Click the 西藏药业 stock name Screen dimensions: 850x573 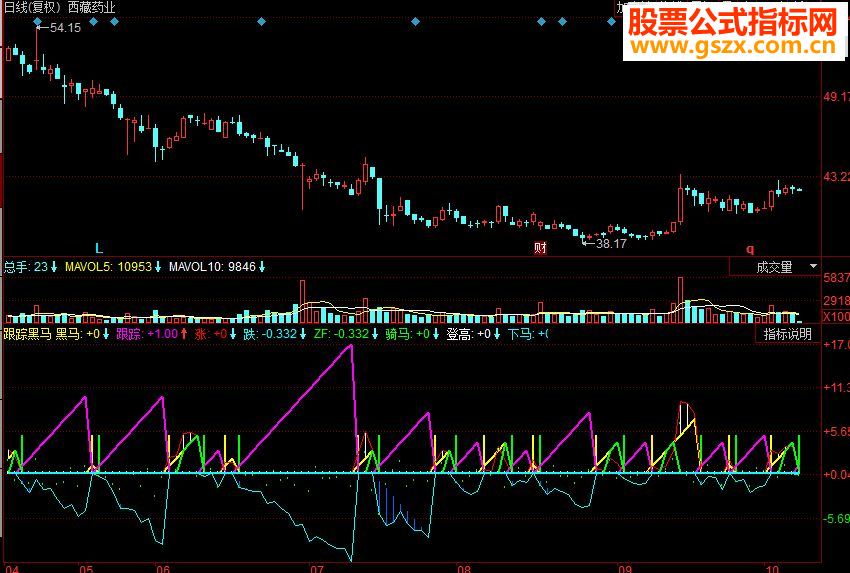click(x=91, y=7)
